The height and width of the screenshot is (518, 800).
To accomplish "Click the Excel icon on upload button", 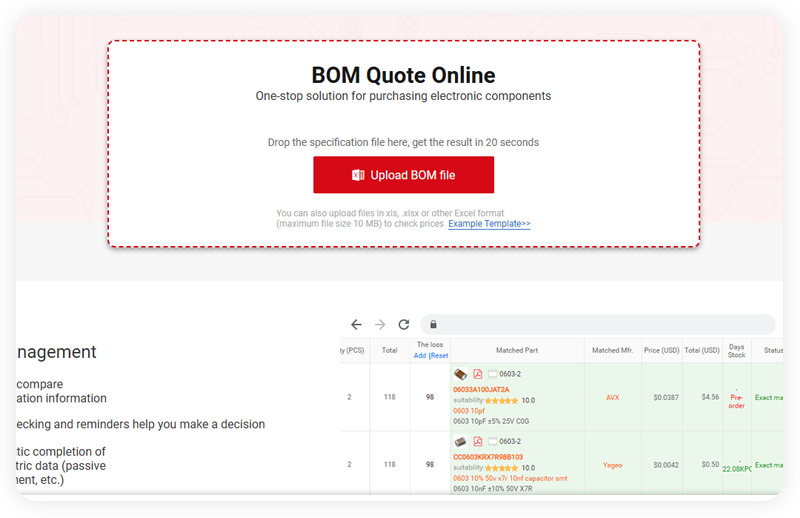I will [358, 176].
